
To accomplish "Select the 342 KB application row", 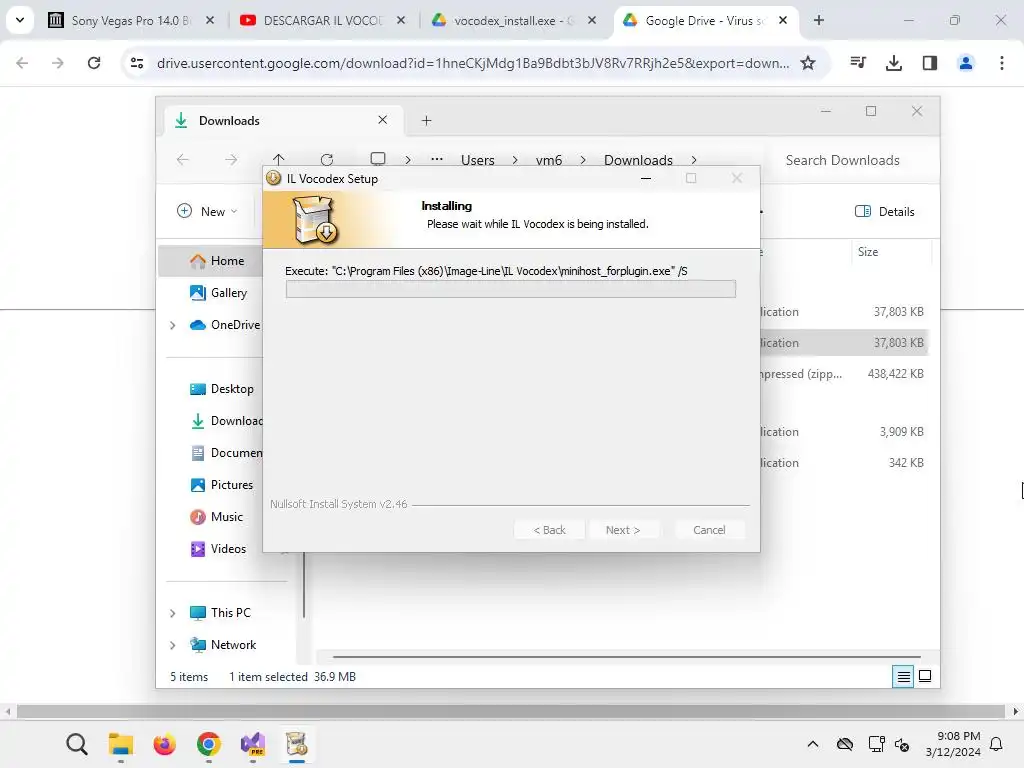I will click(x=845, y=462).
